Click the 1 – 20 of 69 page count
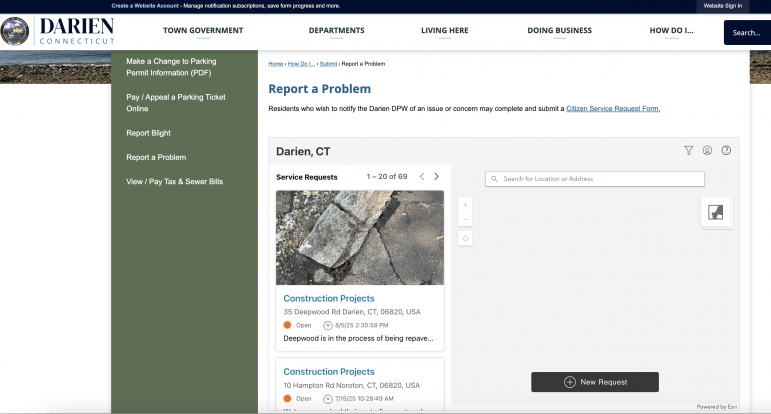Screen dimensions: 771x414 pyautogui.click(x=387, y=177)
